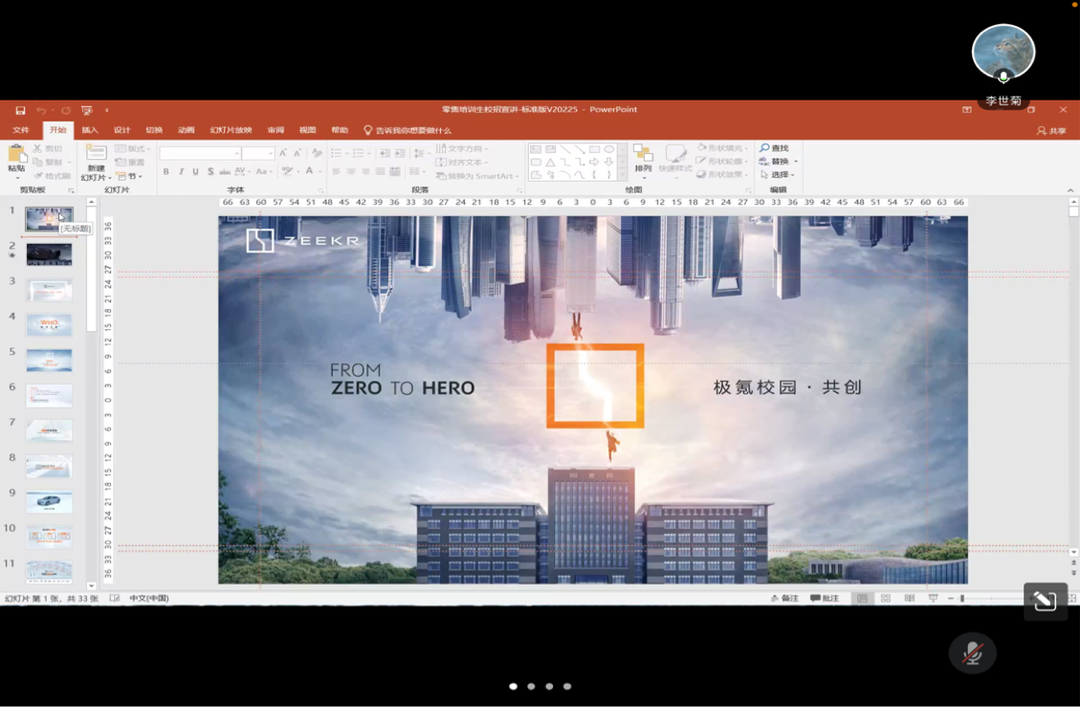The height and width of the screenshot is (707, 1080).
Task: Click the Paste clipboard icon
Action: 16,155
